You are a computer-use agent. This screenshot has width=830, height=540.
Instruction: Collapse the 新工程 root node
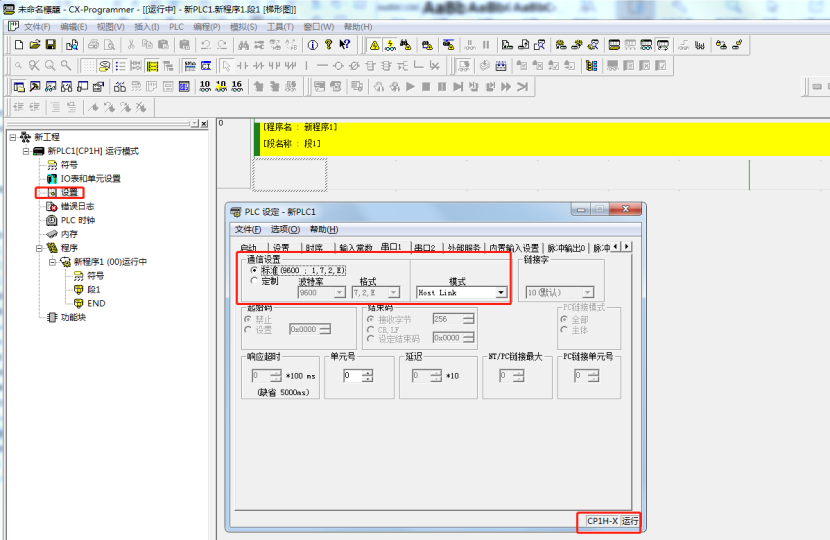[x=12, y=137]
